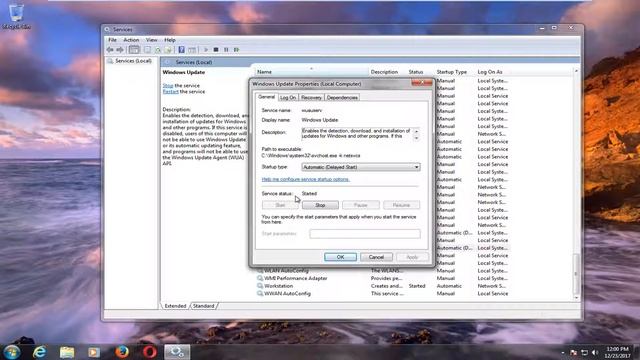
Task: Click the volume speaker tray icon
Action: click(x=595, y=352)
